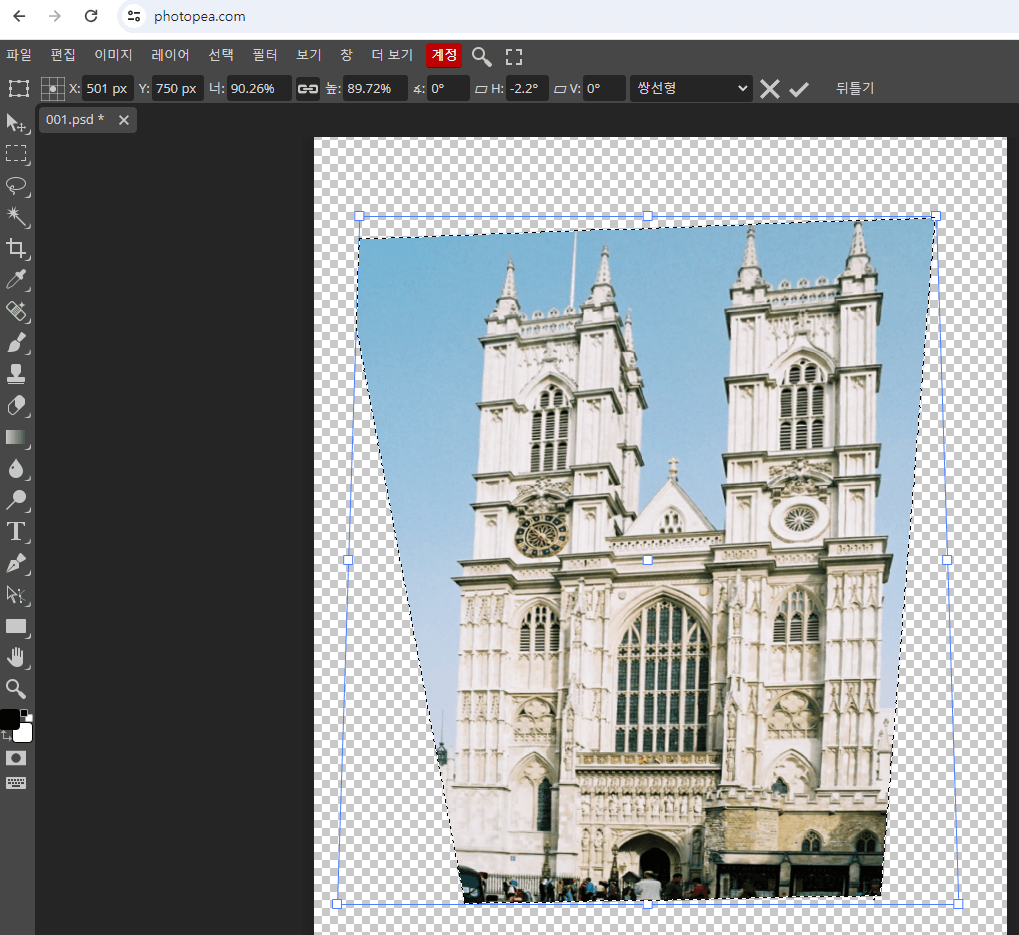
Task: Open the 창 menu
Action: click(346, 55)
